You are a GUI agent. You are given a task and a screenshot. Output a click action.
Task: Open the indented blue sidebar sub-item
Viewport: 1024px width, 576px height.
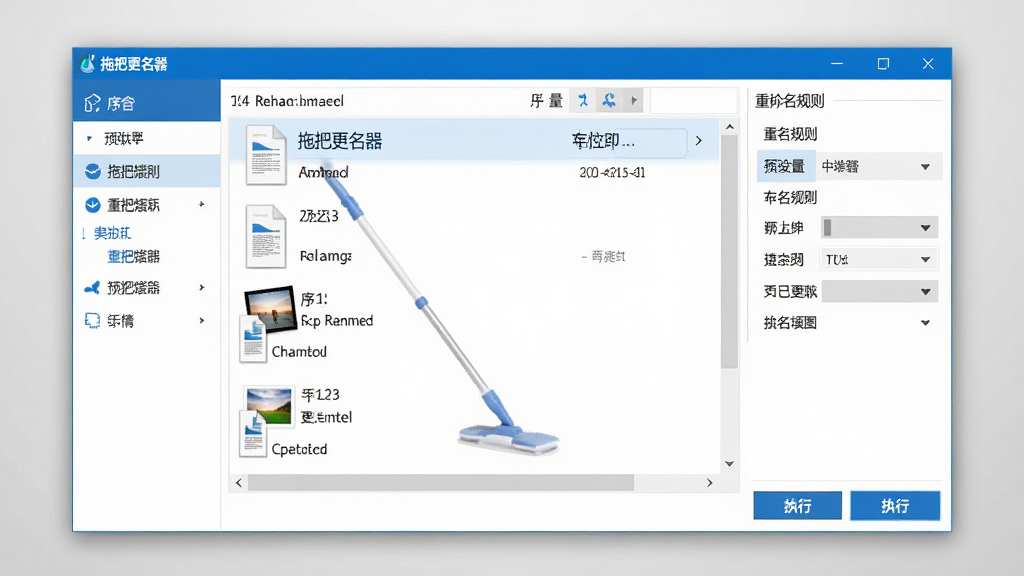coord(133,257)
